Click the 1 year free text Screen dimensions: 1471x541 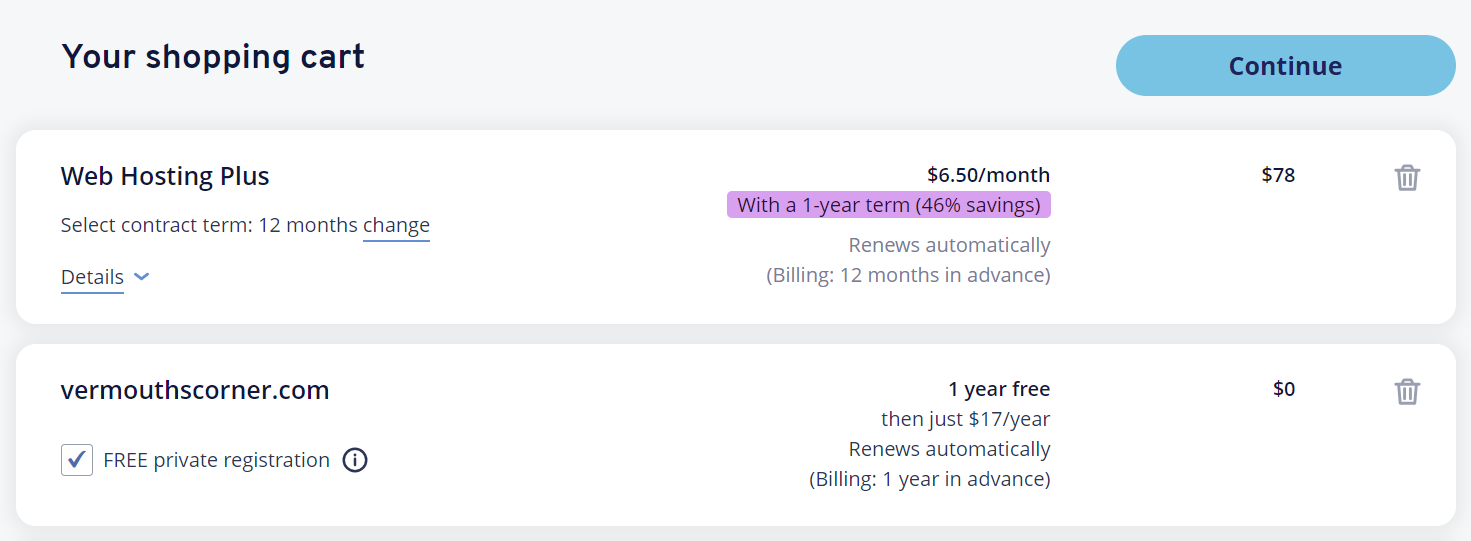(999, 389)
